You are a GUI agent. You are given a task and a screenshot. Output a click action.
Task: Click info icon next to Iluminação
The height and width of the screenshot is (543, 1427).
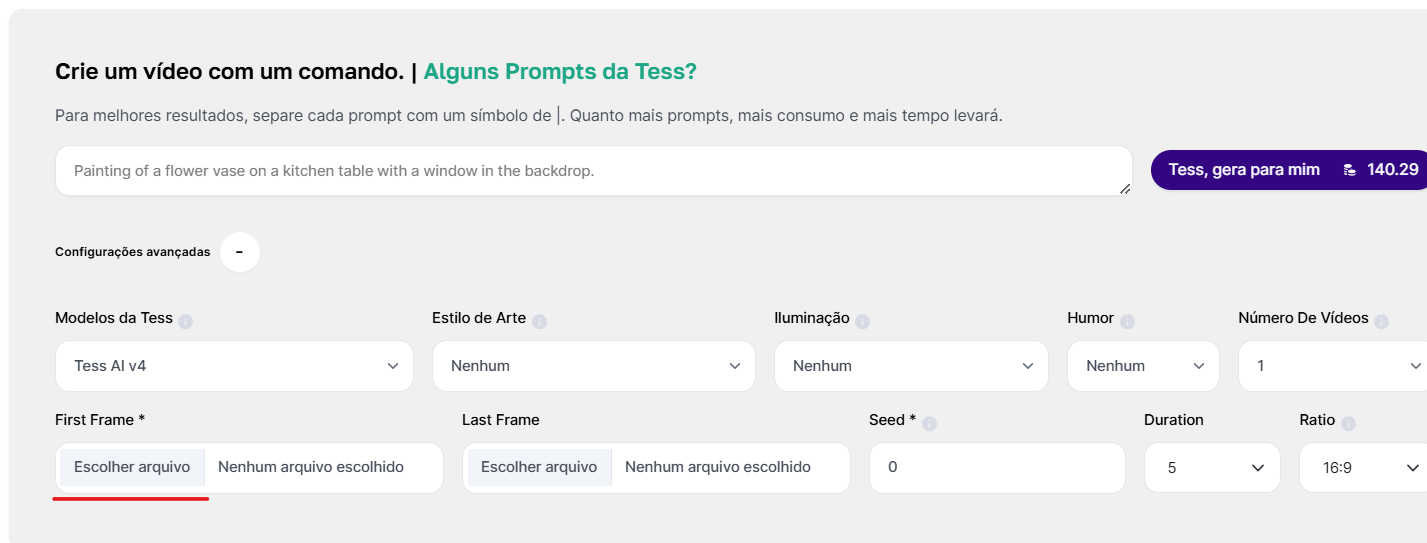pos(862,322)
